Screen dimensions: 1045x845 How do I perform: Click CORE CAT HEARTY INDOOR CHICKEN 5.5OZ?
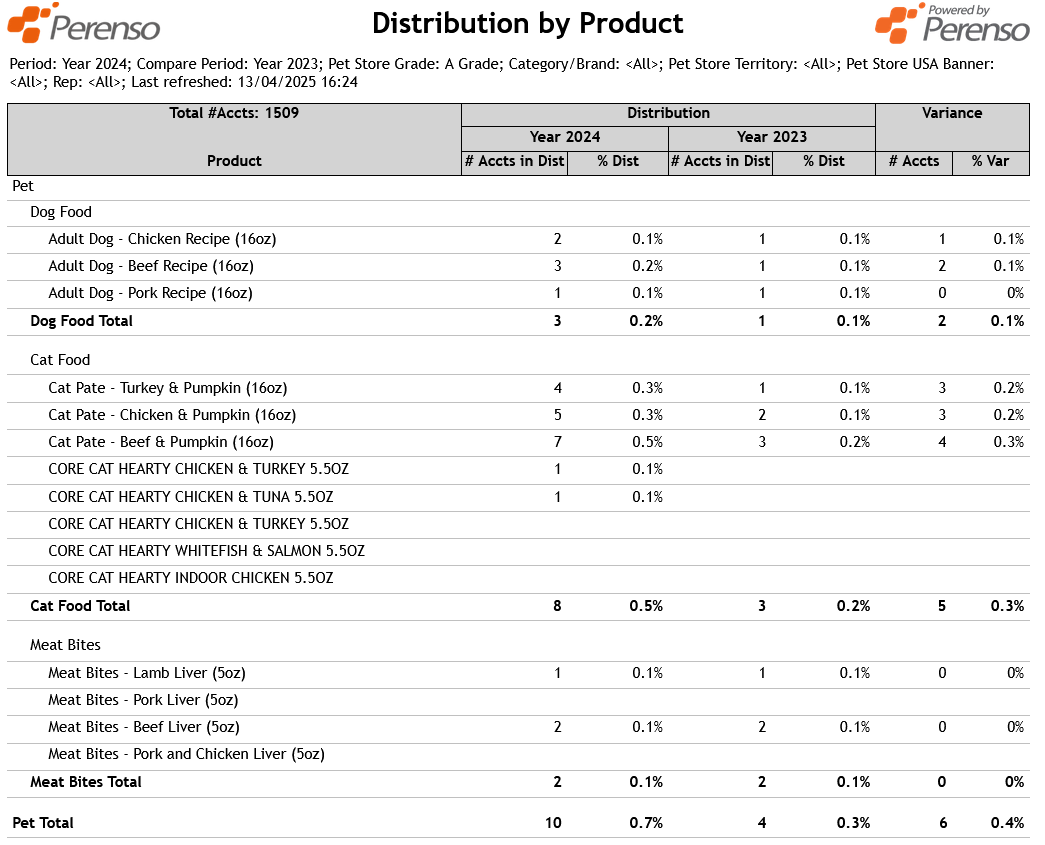tap(191, 578)
